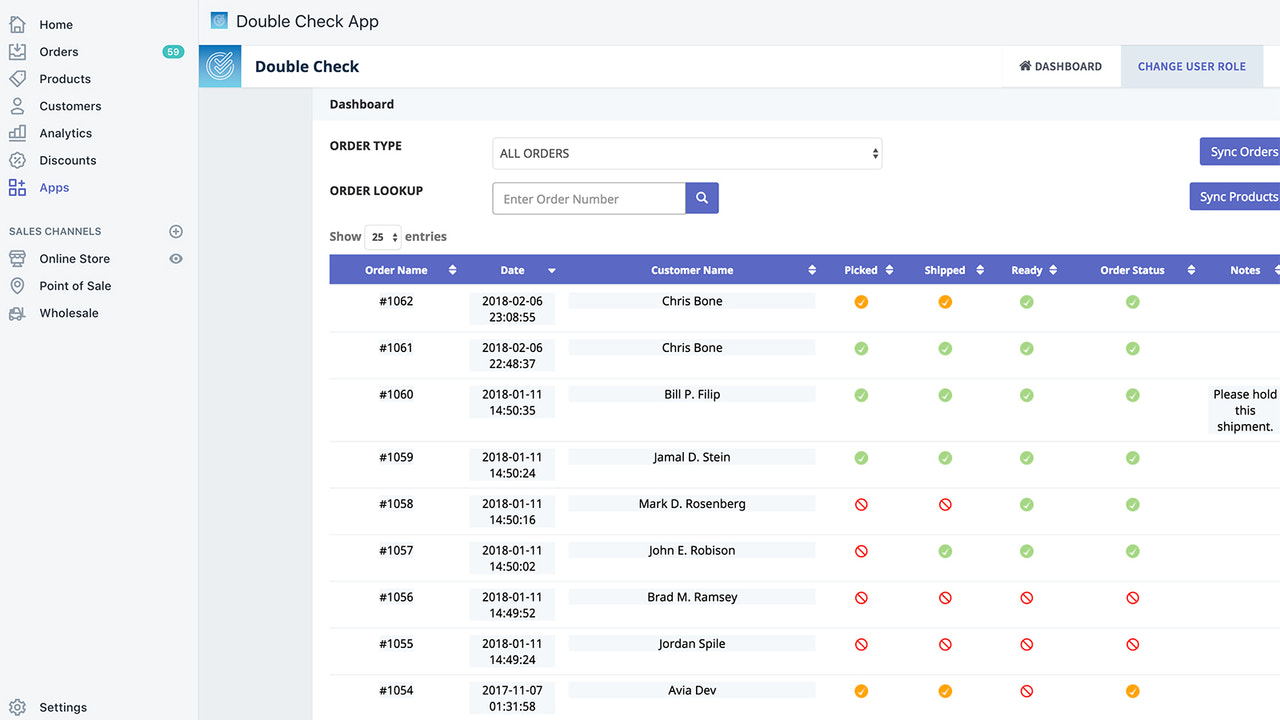Click the Sync Orders button
Screen dimensions: 1280x720
pos(1243,151)
